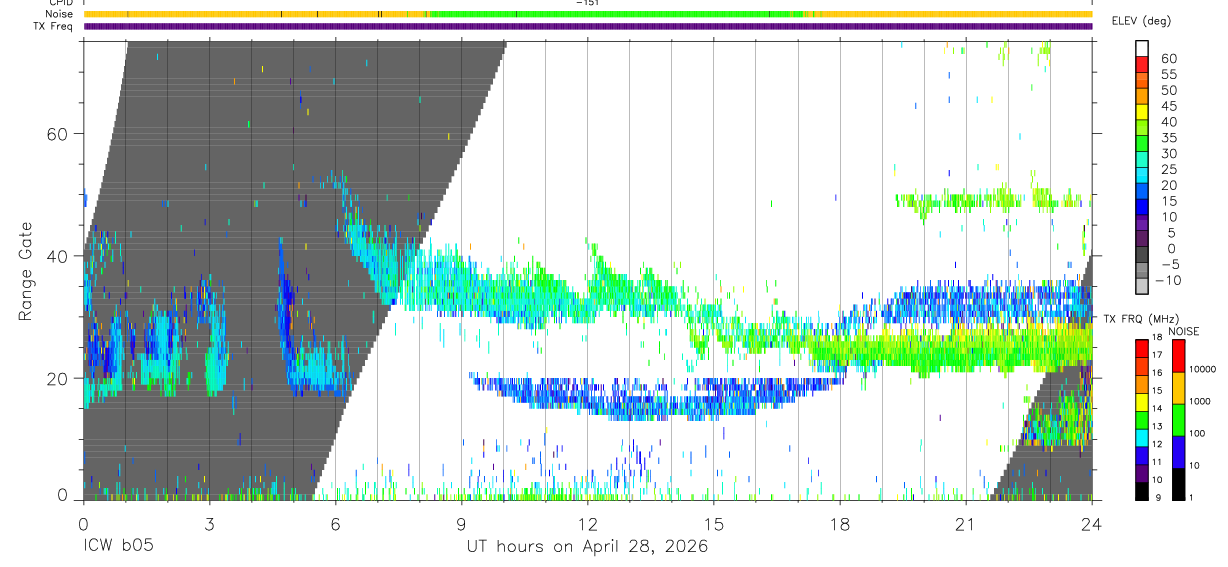The width and height of the screenshot is (1228, 567).
Task: Select the cyan swatch in TX FRQ colorbar
Action: tap(1141, 438)
